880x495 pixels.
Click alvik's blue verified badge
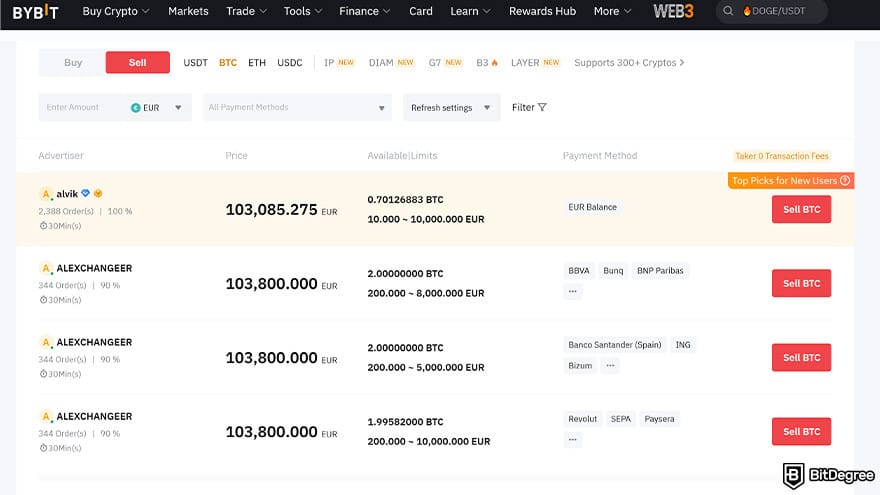click(85, 193)
